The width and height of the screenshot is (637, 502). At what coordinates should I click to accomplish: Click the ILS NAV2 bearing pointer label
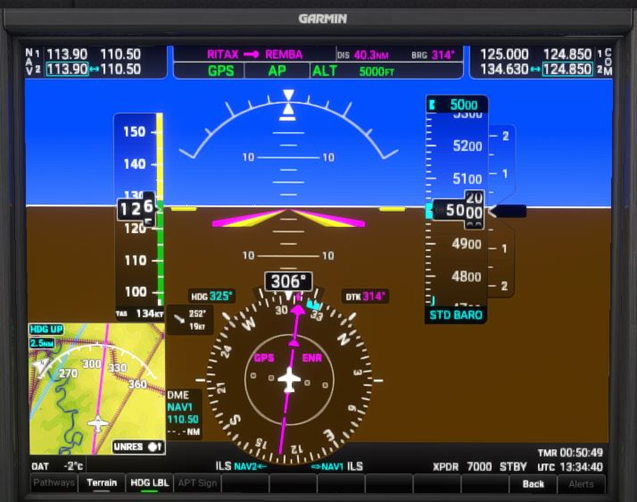(241, 466)
